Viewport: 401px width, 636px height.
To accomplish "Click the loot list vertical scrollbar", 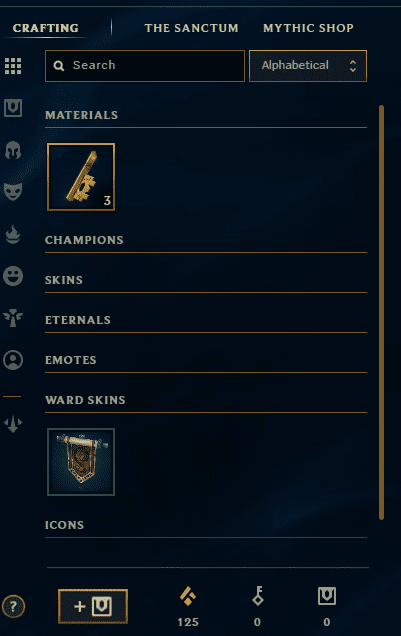I will [381, 312].
